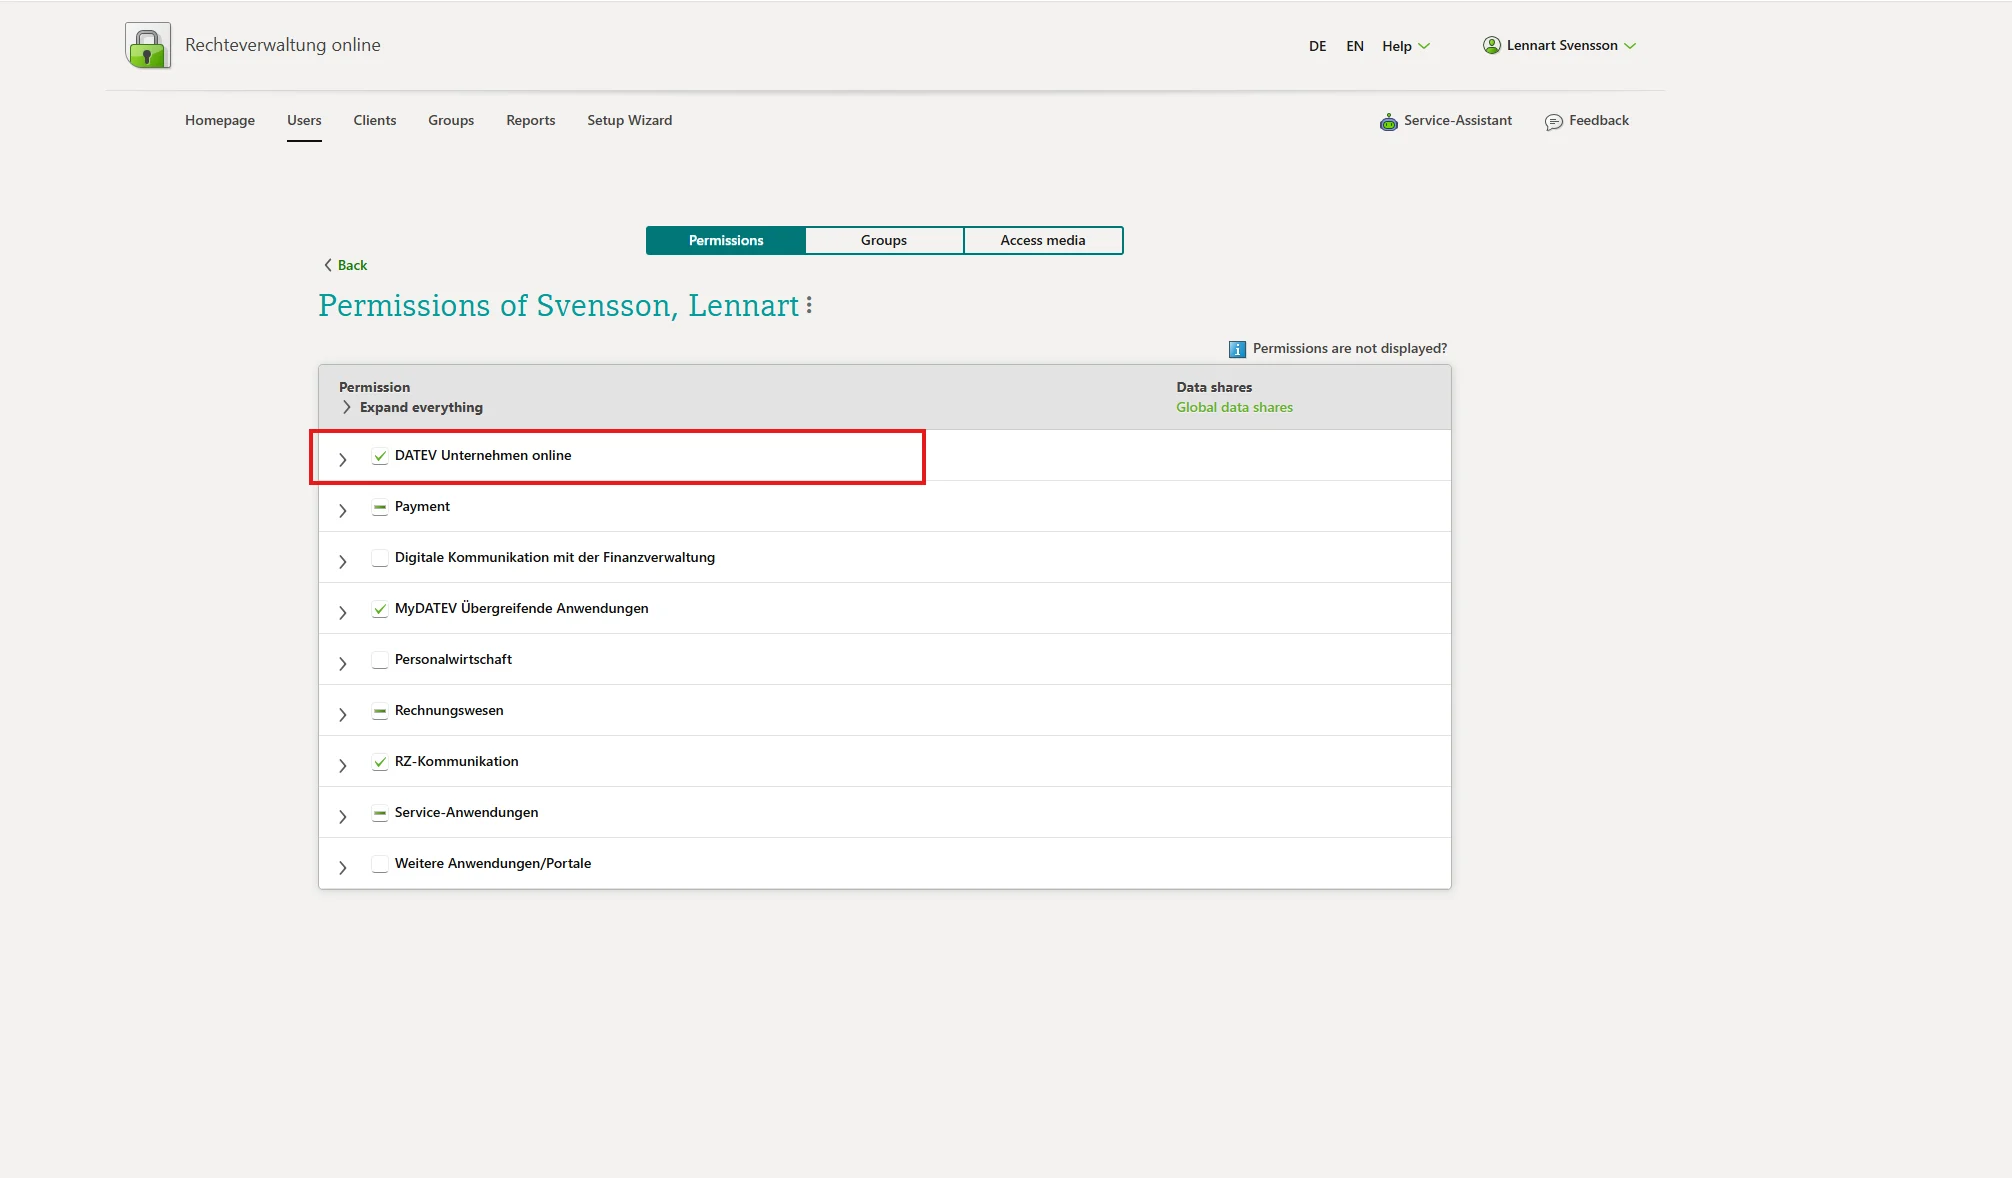Check the Weitere Anwendungen/Portale checkbox

(x=380, y=864)
